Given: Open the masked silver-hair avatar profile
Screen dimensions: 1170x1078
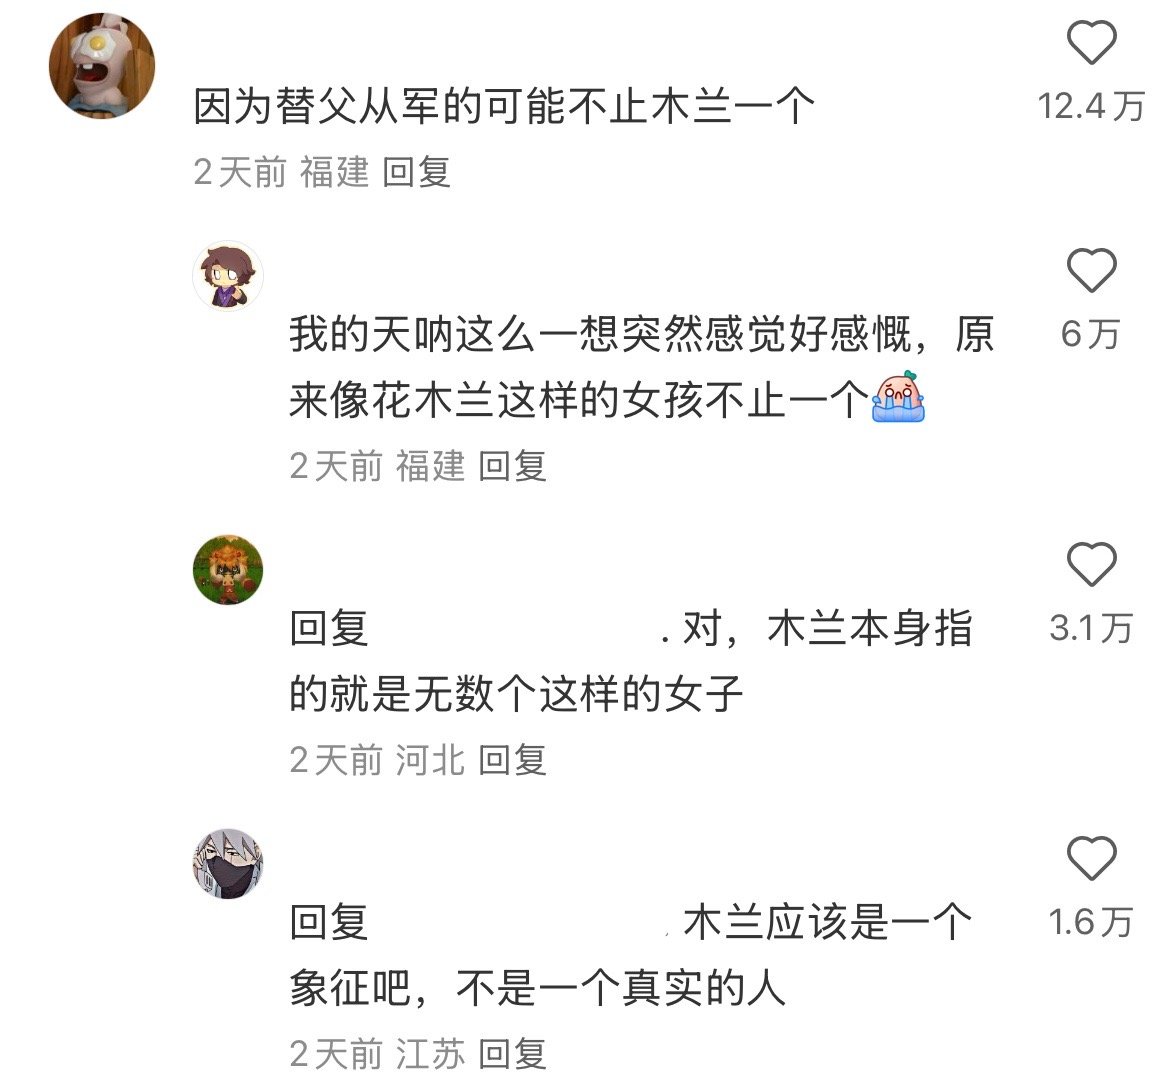Looking at the screenshot, I should point(228,863).
